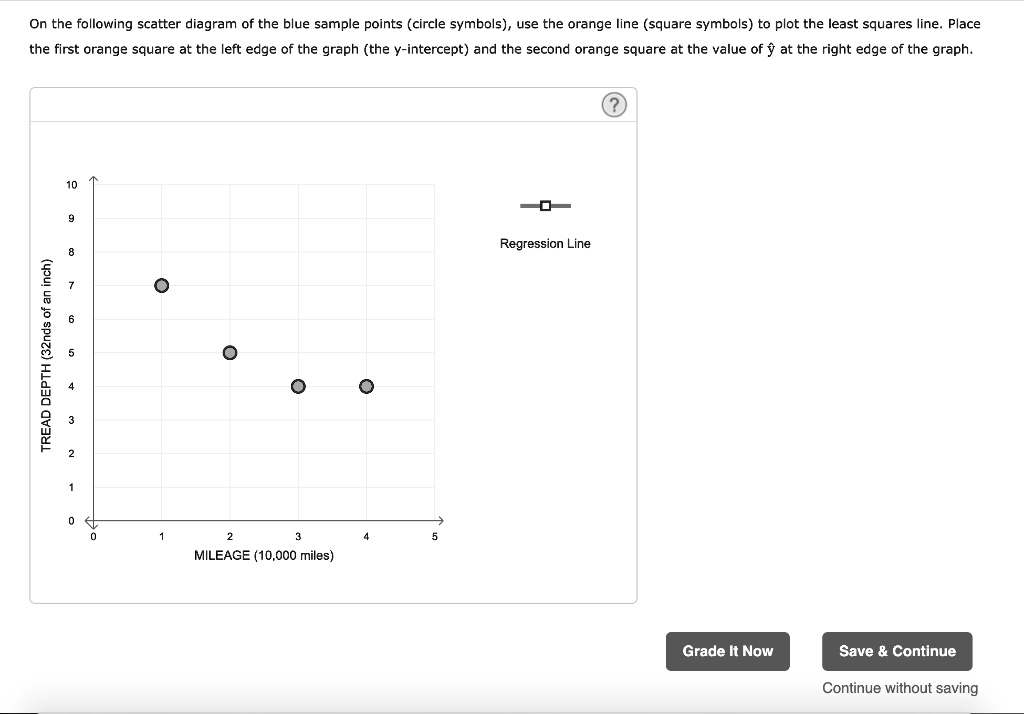Click the data point at mileage 4

[366, 386]
